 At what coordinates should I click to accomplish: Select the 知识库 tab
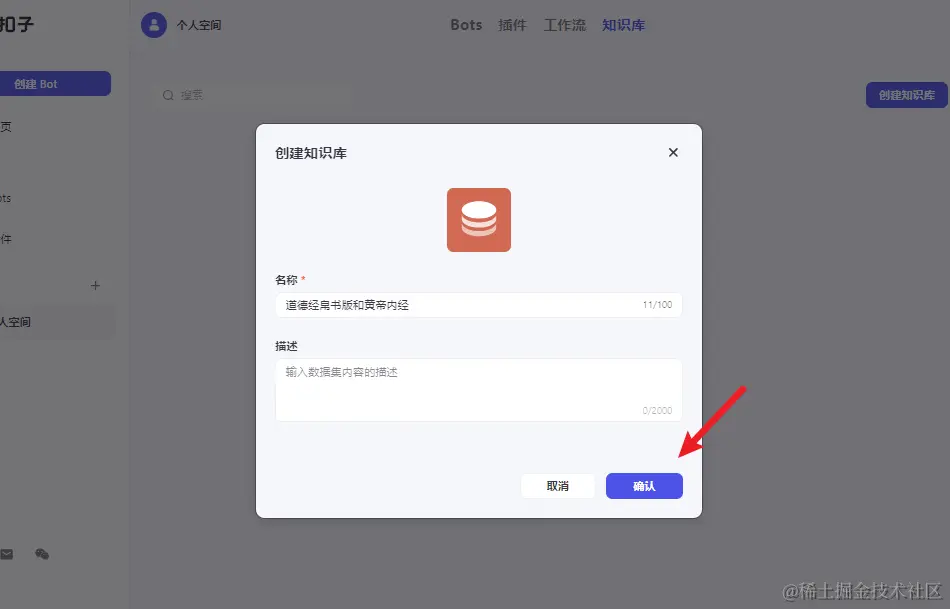pos(623,25)
